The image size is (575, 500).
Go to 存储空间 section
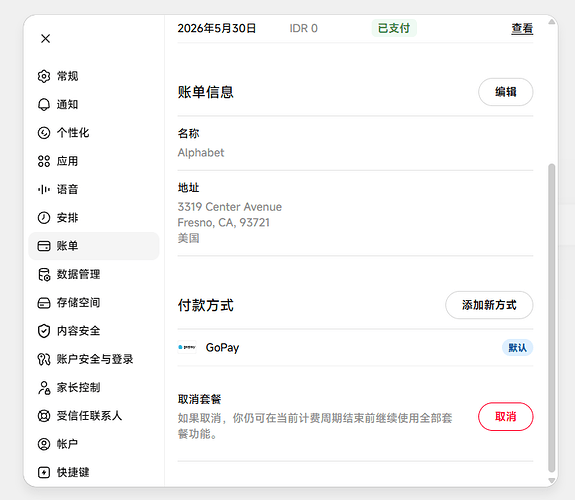coord(94,303)
